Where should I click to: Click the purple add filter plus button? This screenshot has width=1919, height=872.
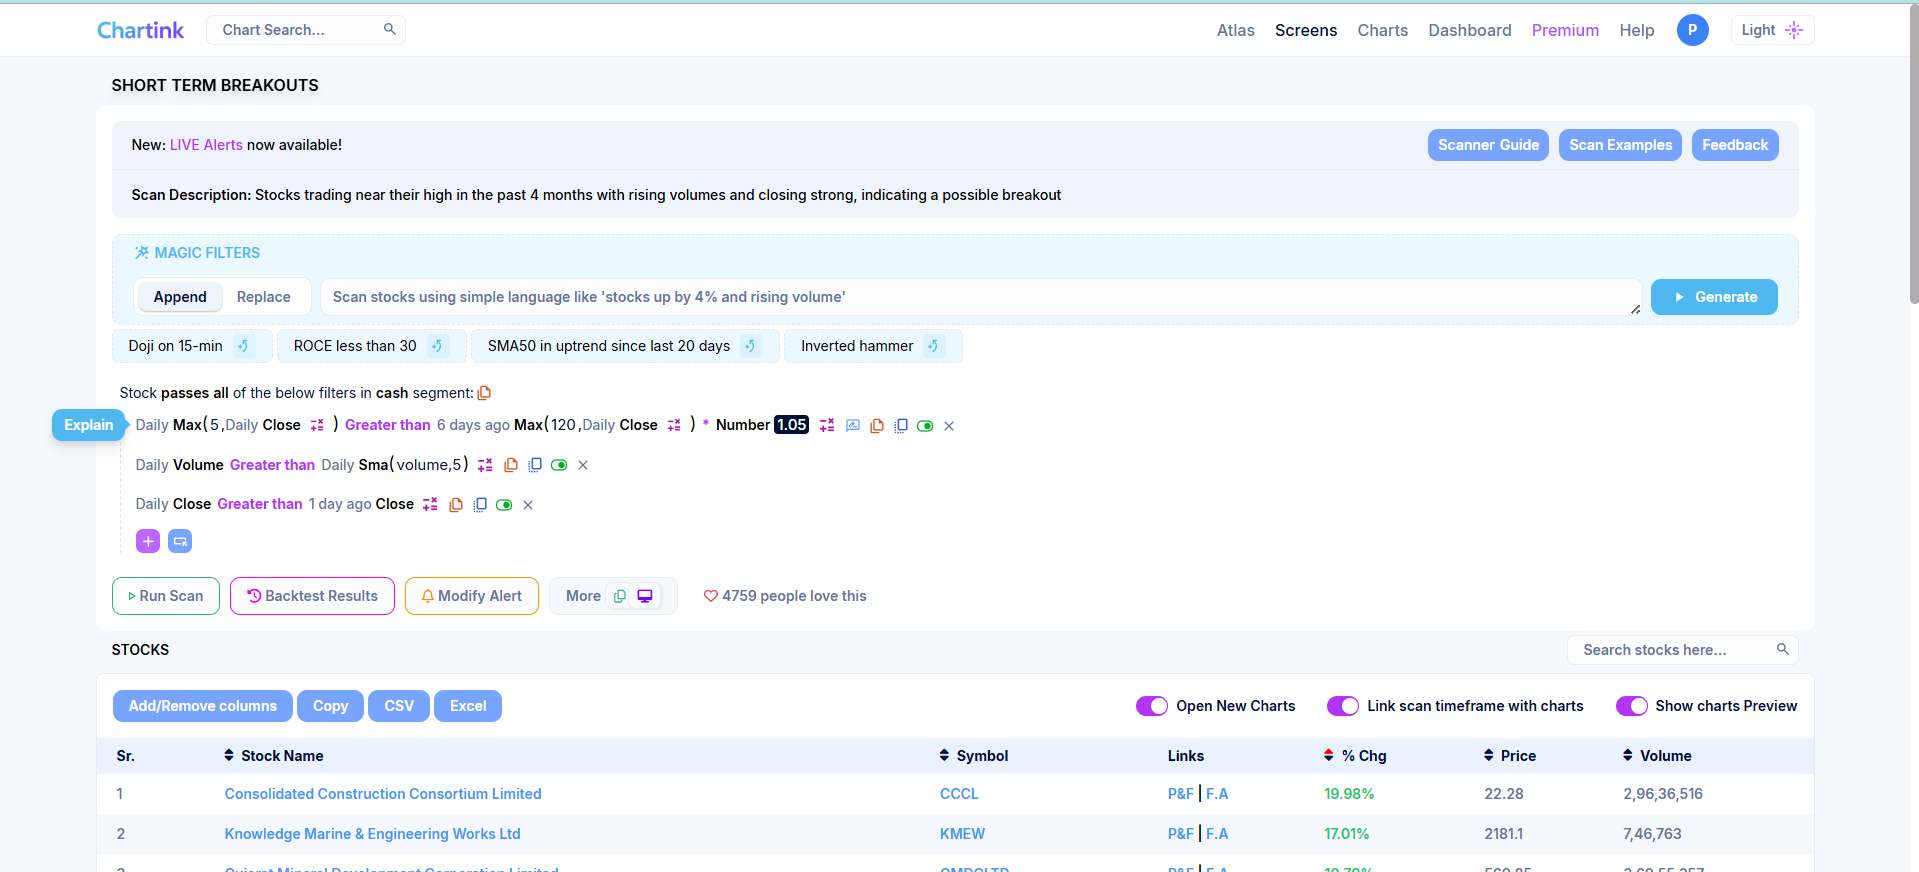tap(148, 541)
